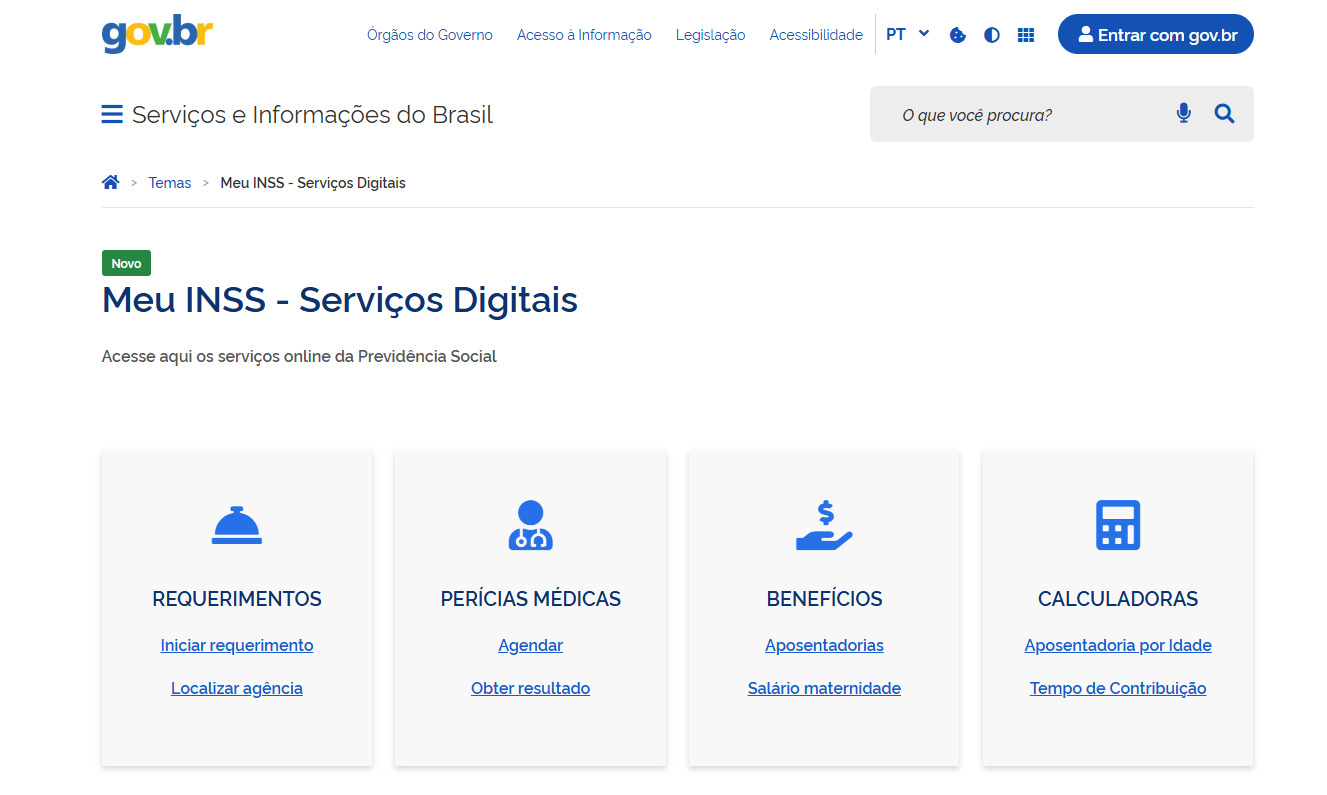Open Aposentadorias link

tap(824, 646)
